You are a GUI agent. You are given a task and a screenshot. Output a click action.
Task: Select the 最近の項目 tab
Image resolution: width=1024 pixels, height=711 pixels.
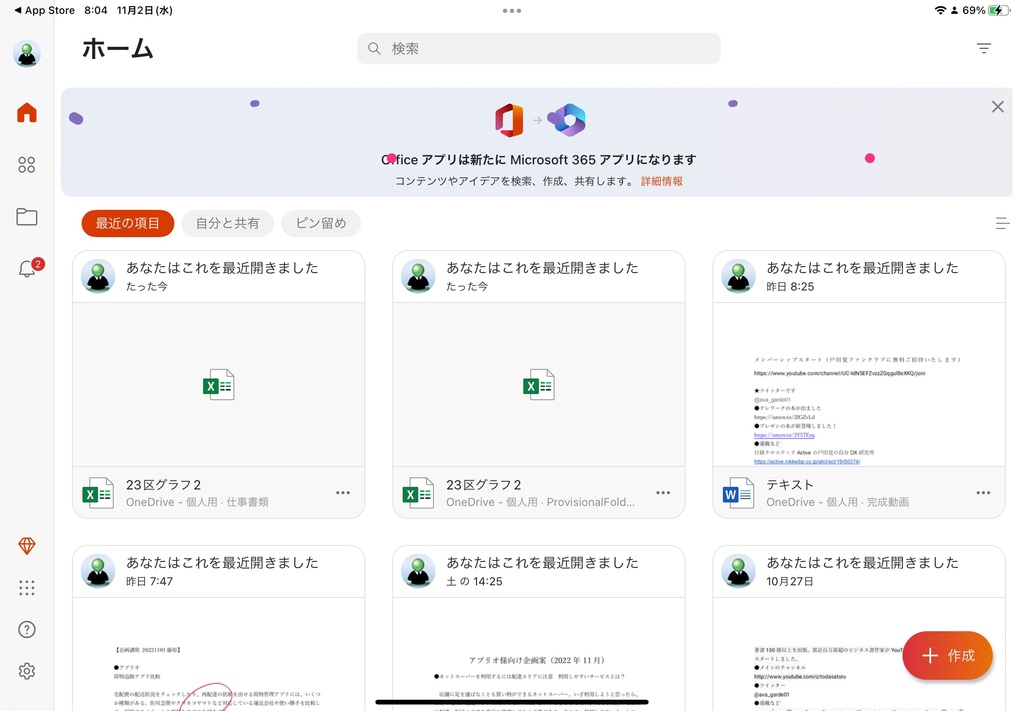pyautogui.click(x=128, y=223)
